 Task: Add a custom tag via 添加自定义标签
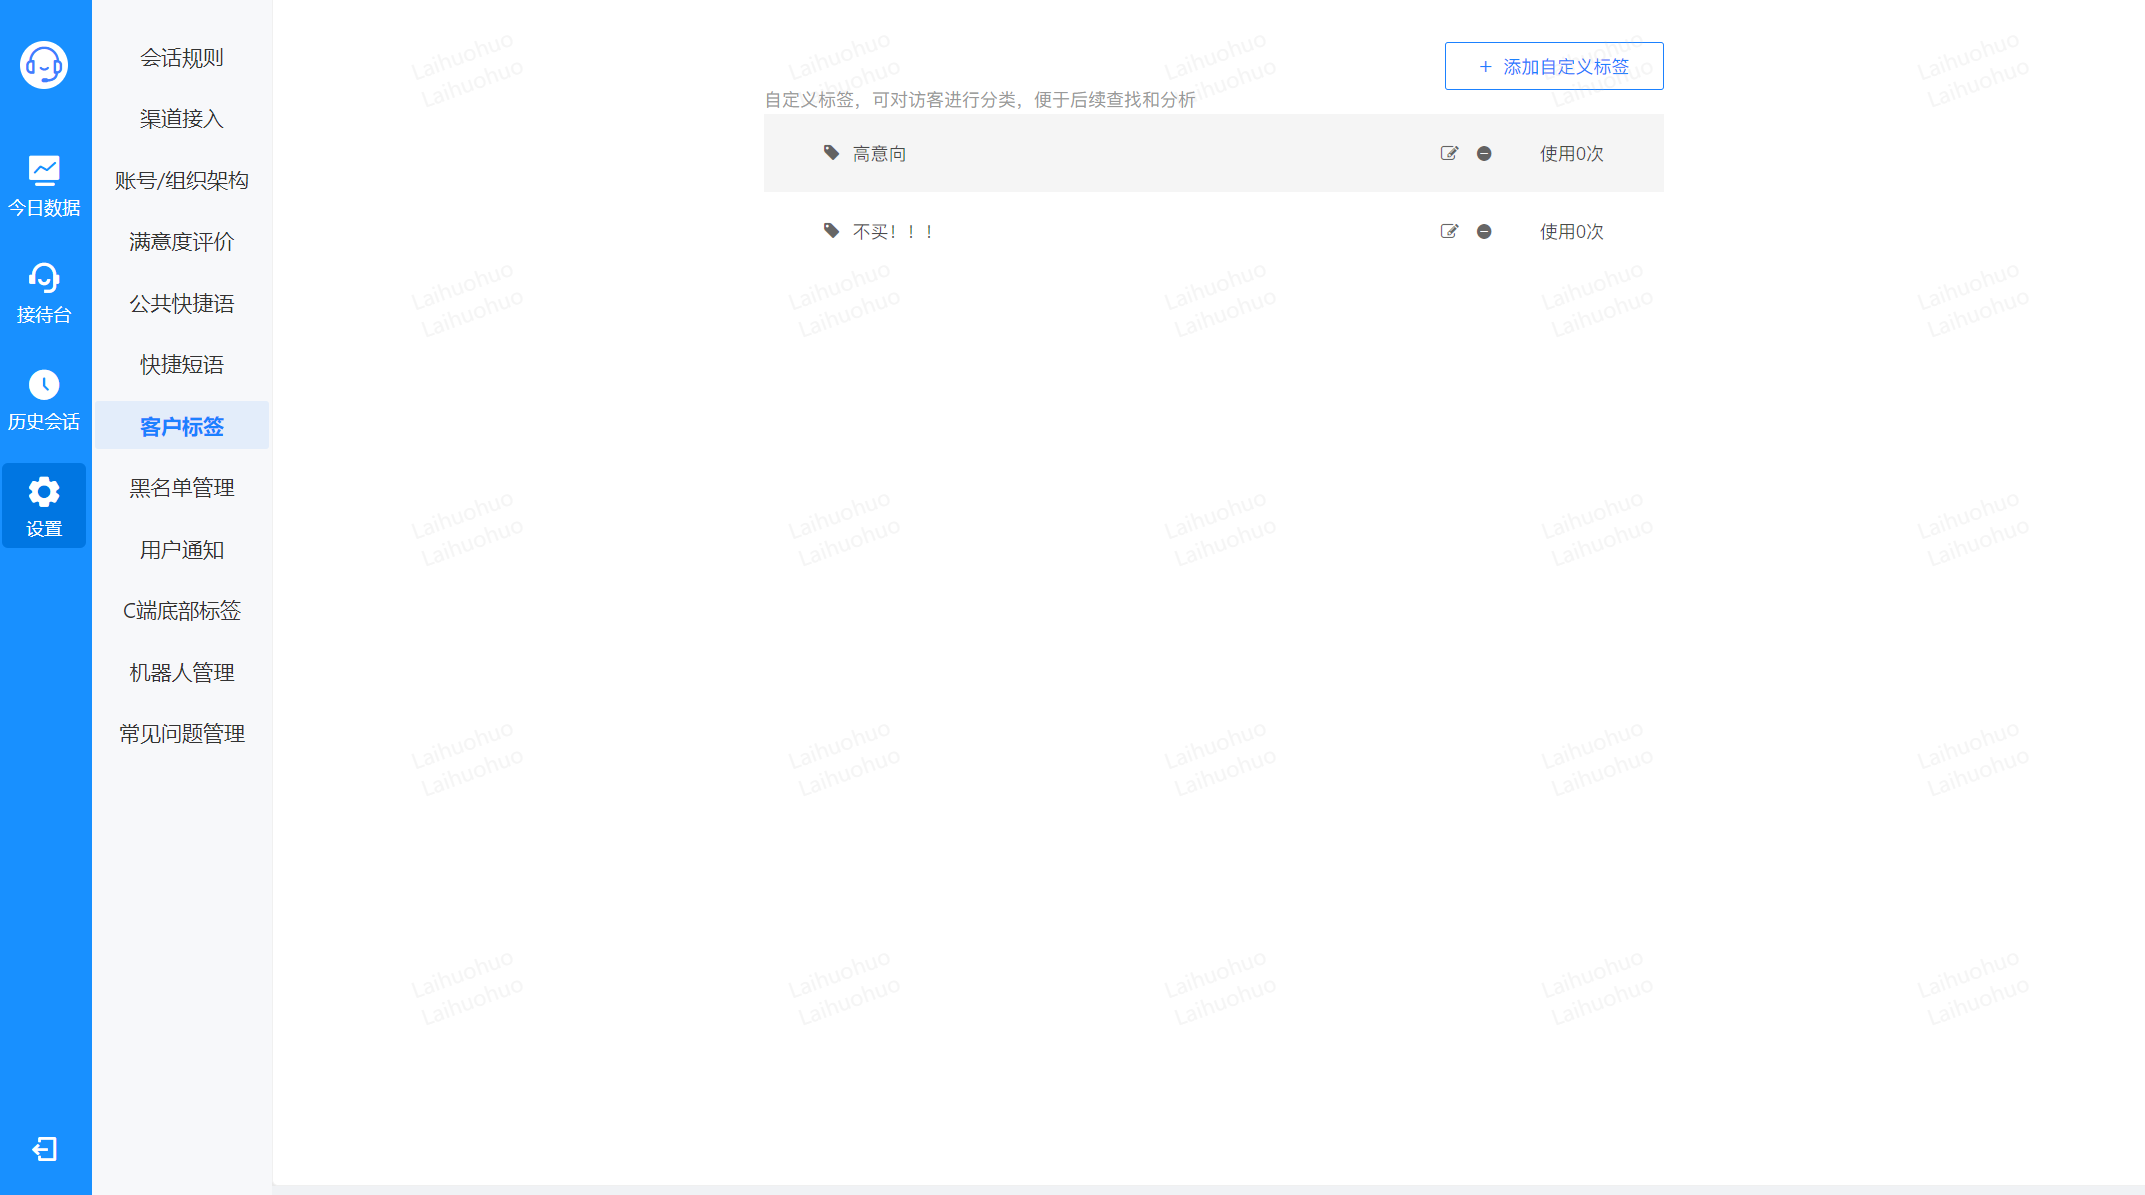click(x=1554, y=66)
